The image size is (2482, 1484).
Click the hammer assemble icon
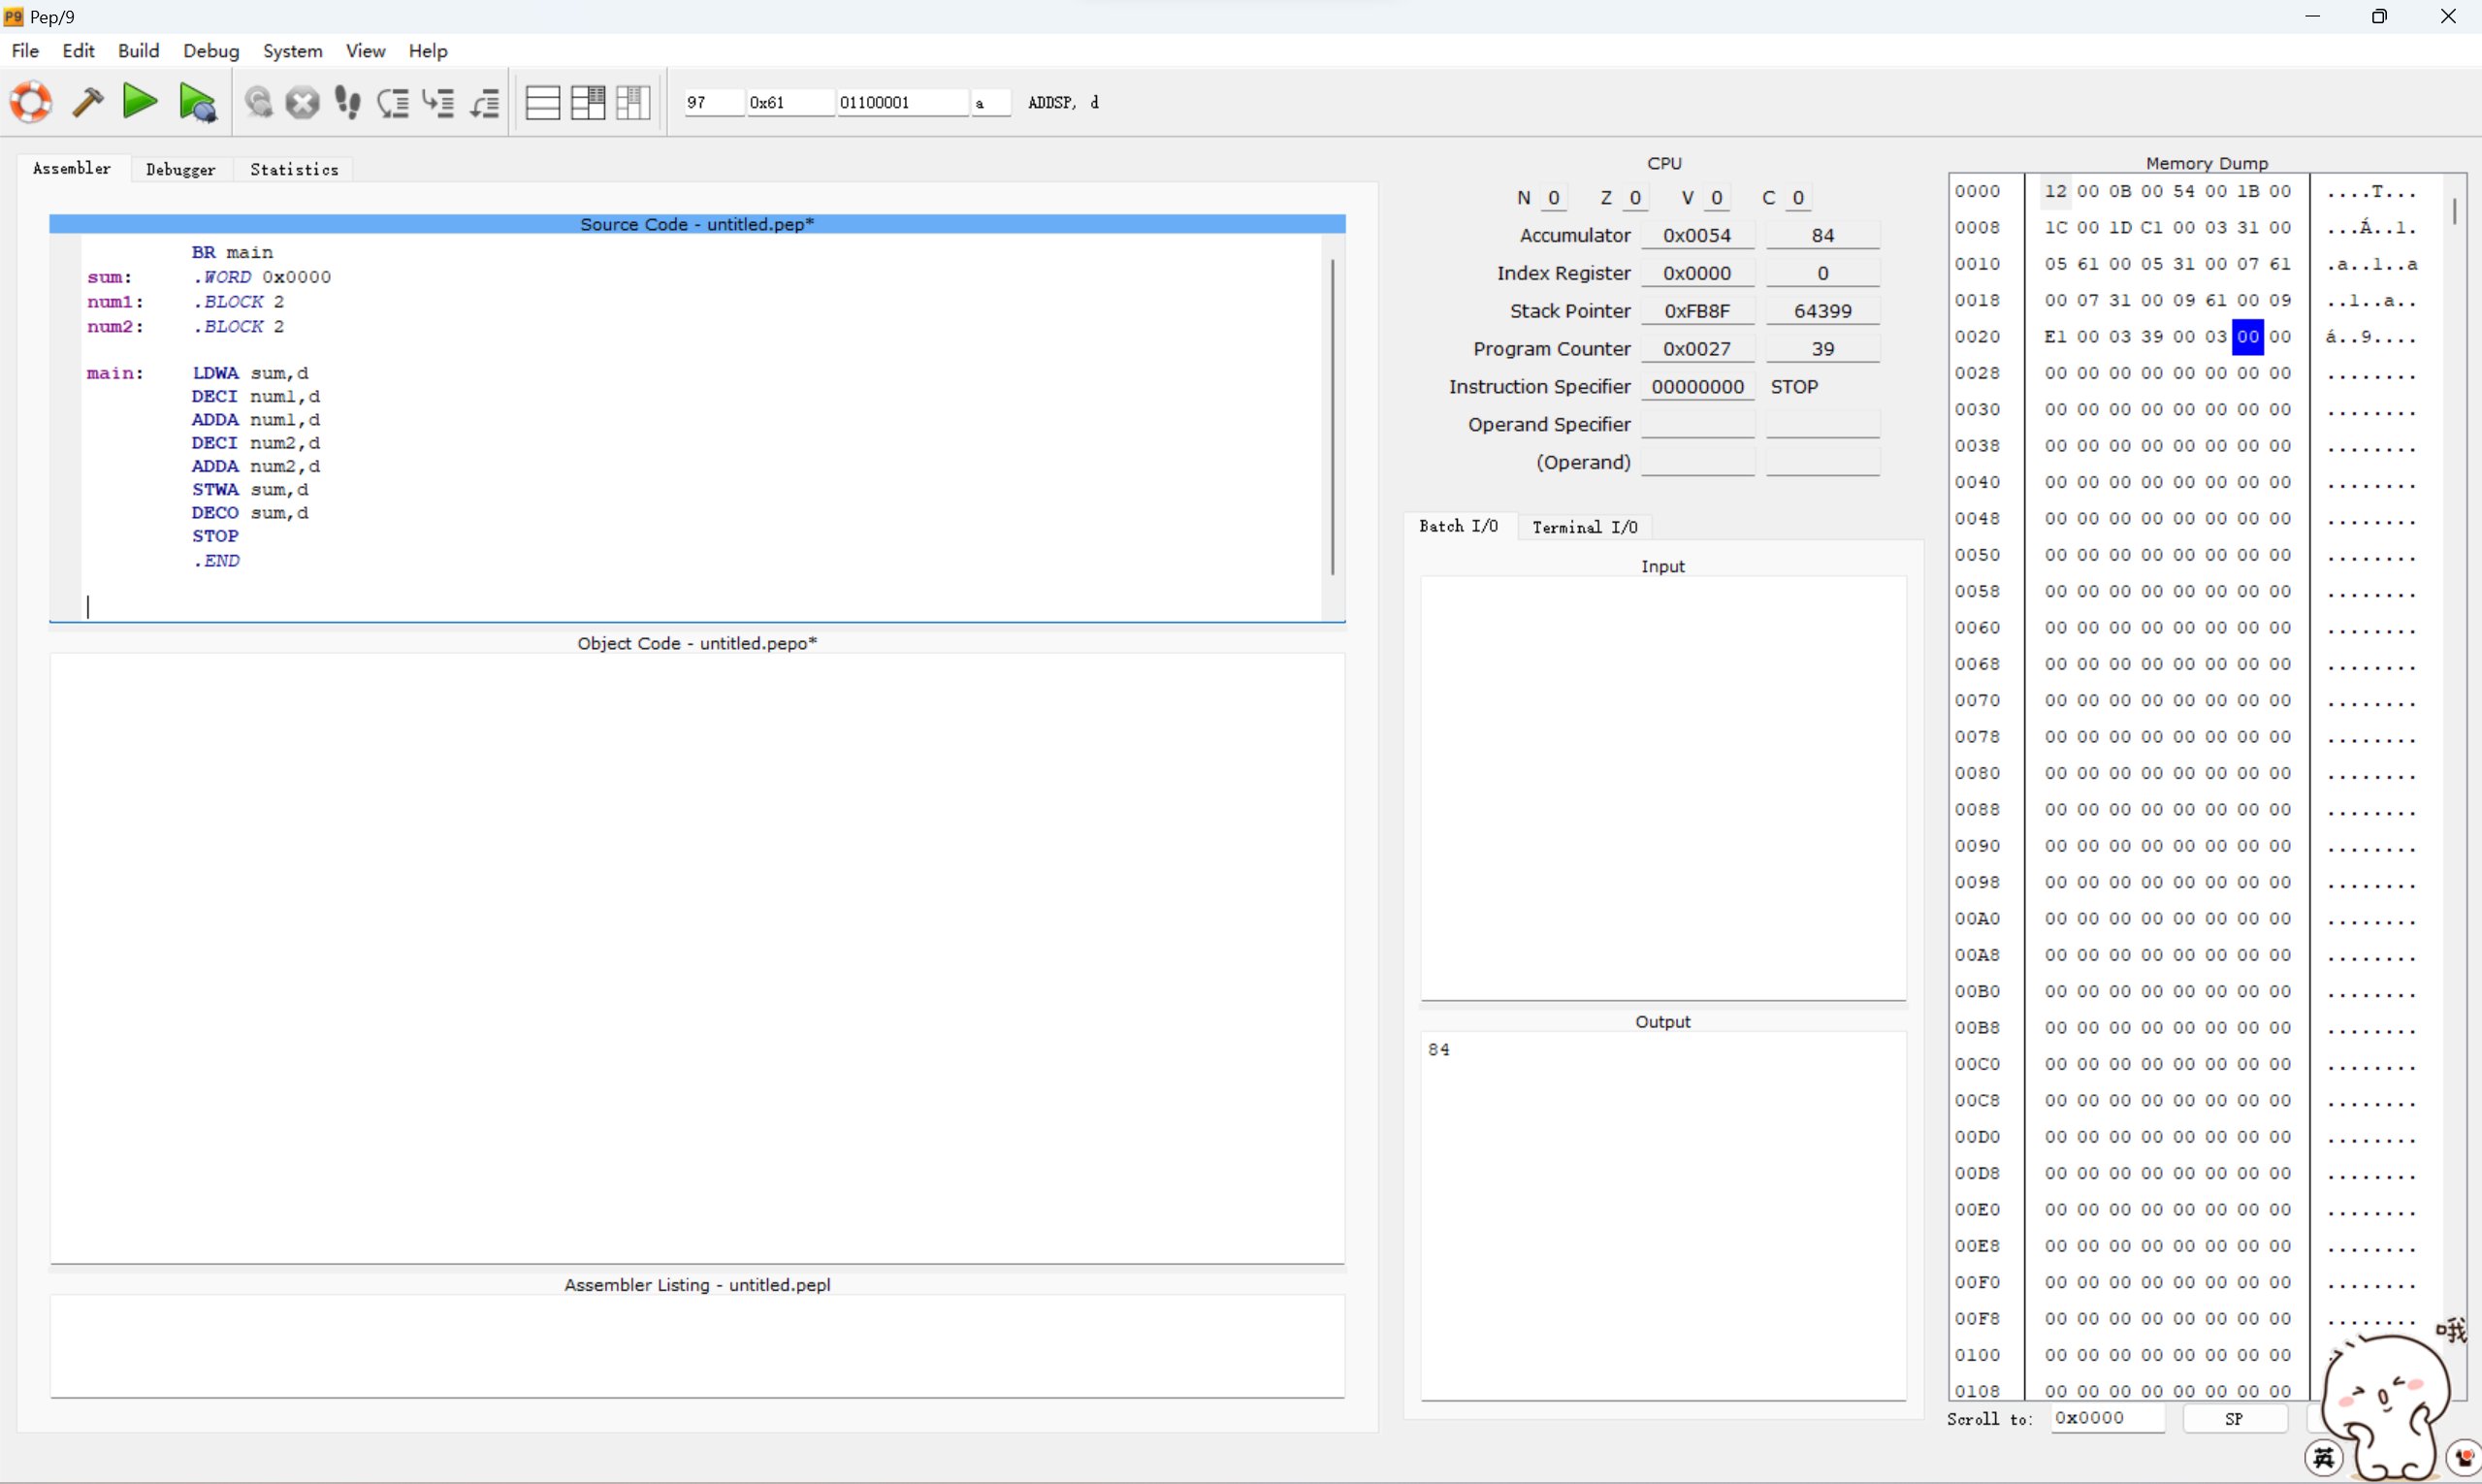(88, 102)
